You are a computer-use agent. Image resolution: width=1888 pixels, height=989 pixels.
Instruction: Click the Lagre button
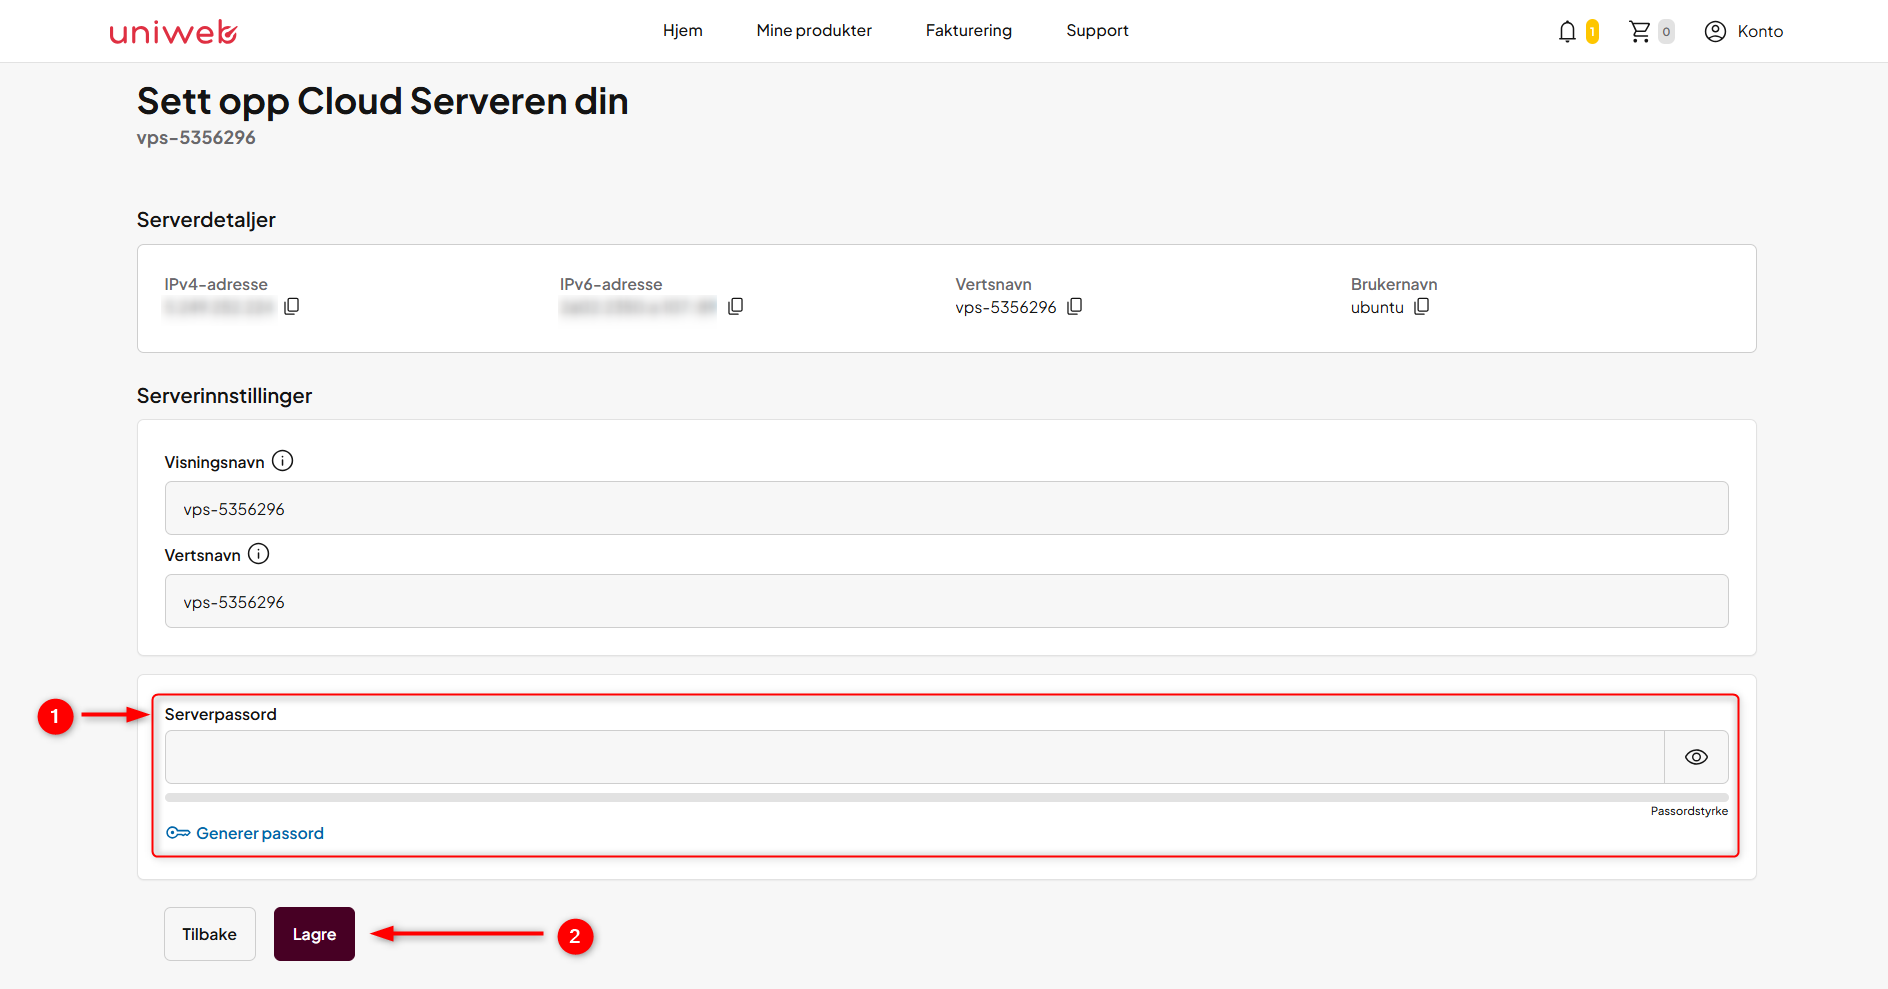[x=314, y=934]
